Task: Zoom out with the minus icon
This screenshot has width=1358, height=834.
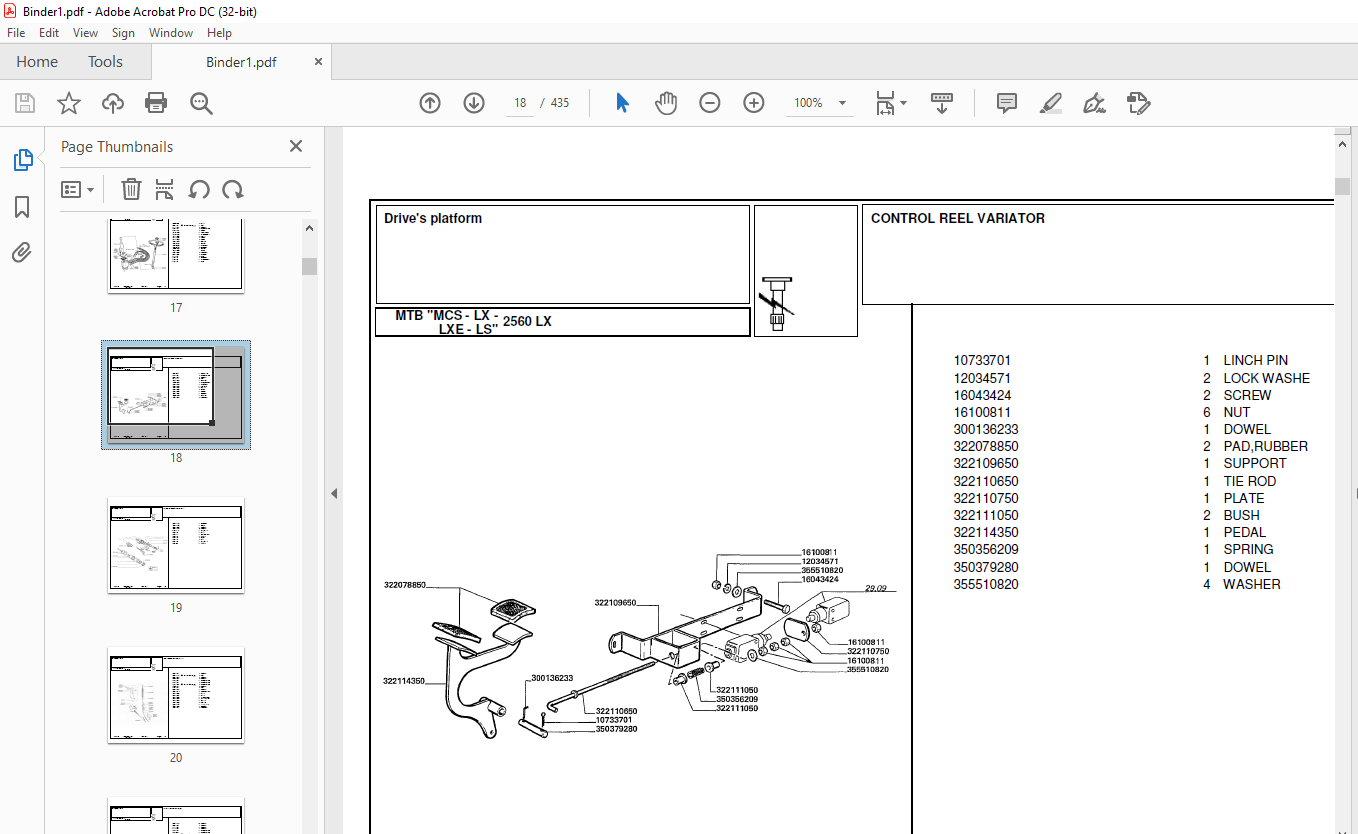Action: (710, 103)
